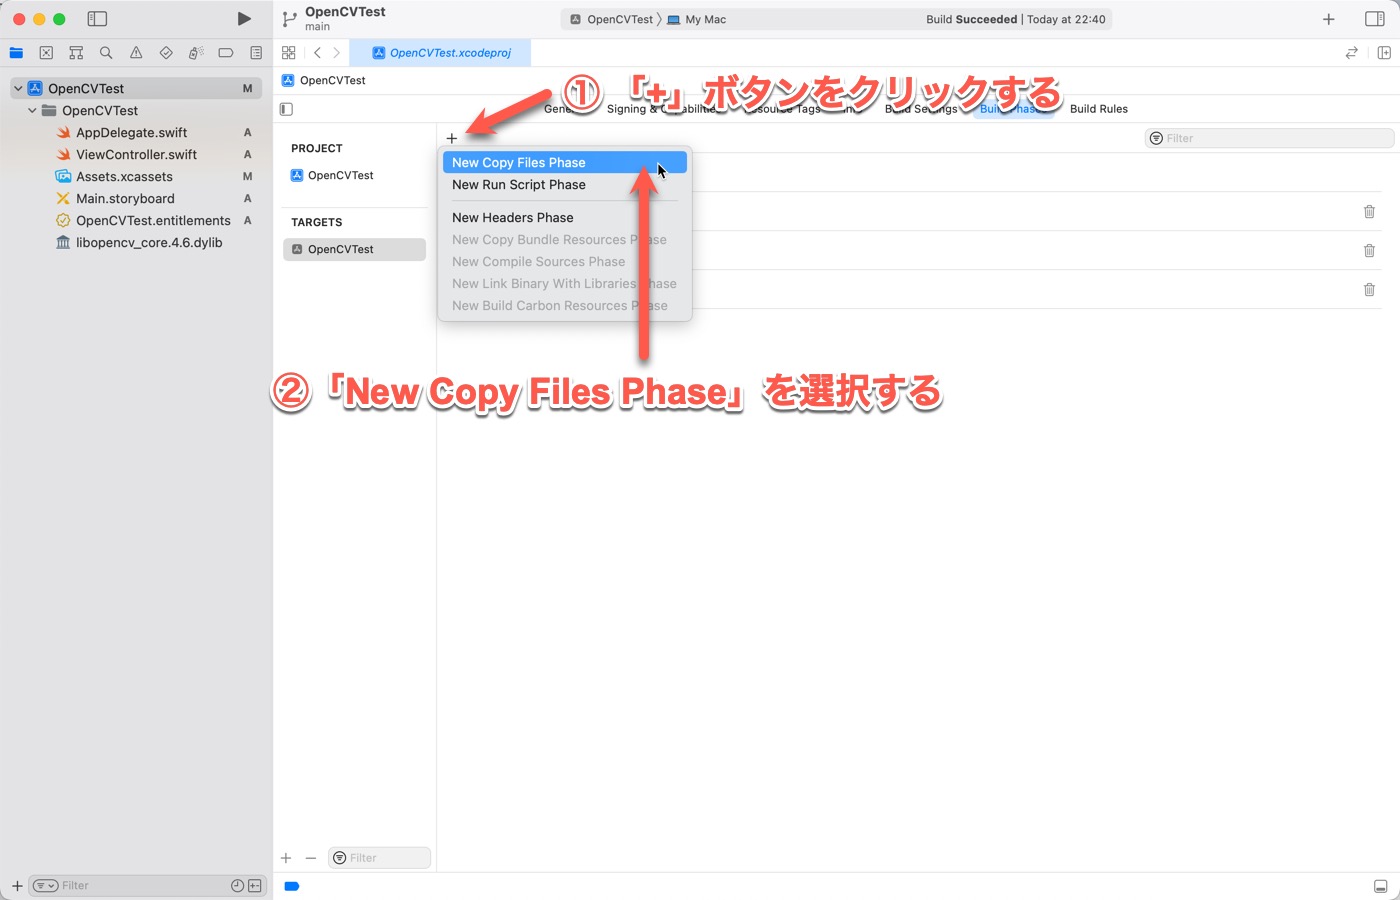Go forward in editor history
The height and width of the screenshot is (900, 1400).
(337, 53)
